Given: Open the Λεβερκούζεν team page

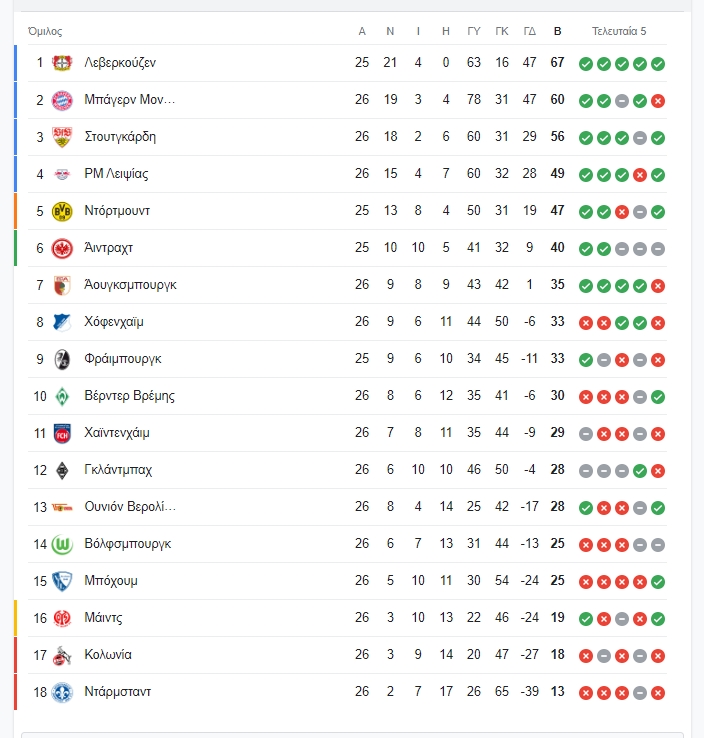Looking at the screenshot, I should [120, 63].
